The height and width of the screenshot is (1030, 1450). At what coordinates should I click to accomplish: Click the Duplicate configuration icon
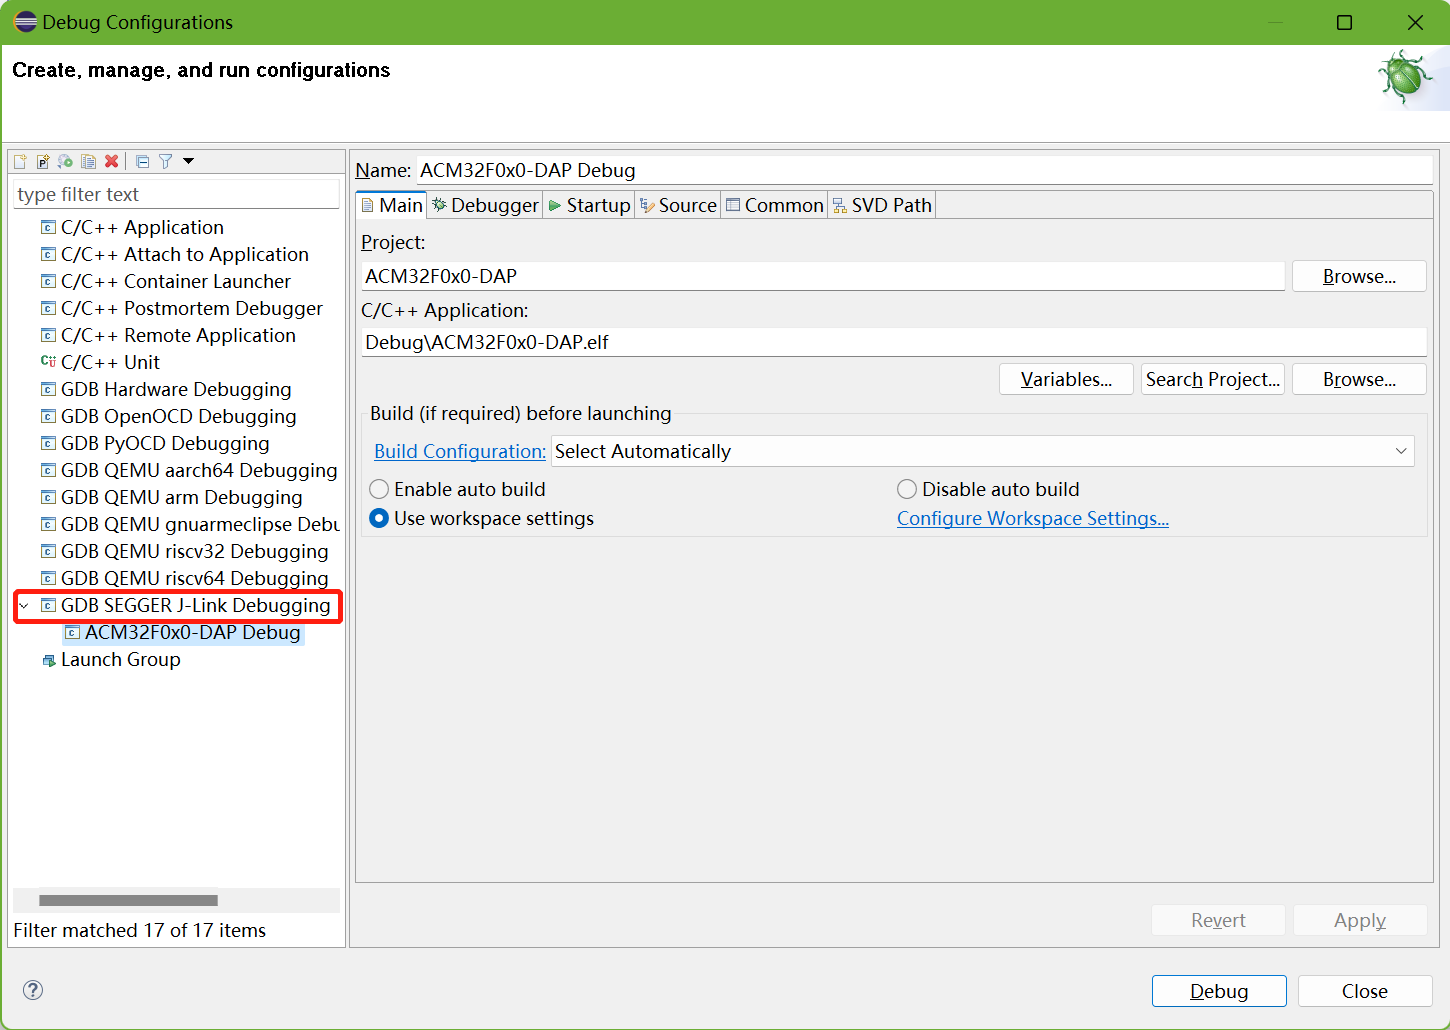(89, 161)
